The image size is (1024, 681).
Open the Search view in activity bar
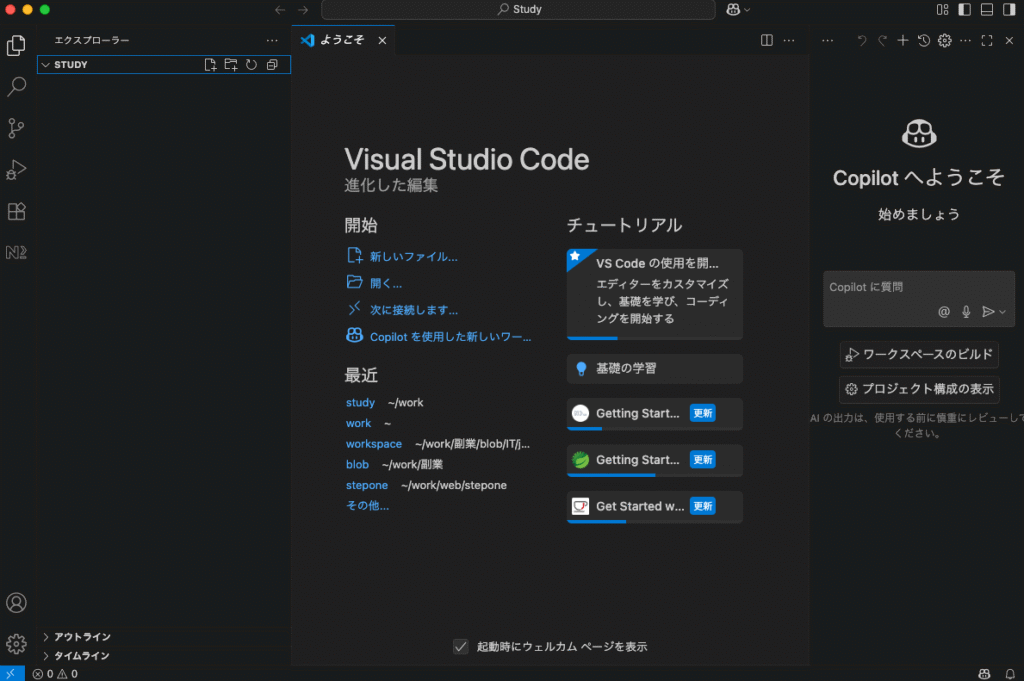pos(16,86)
